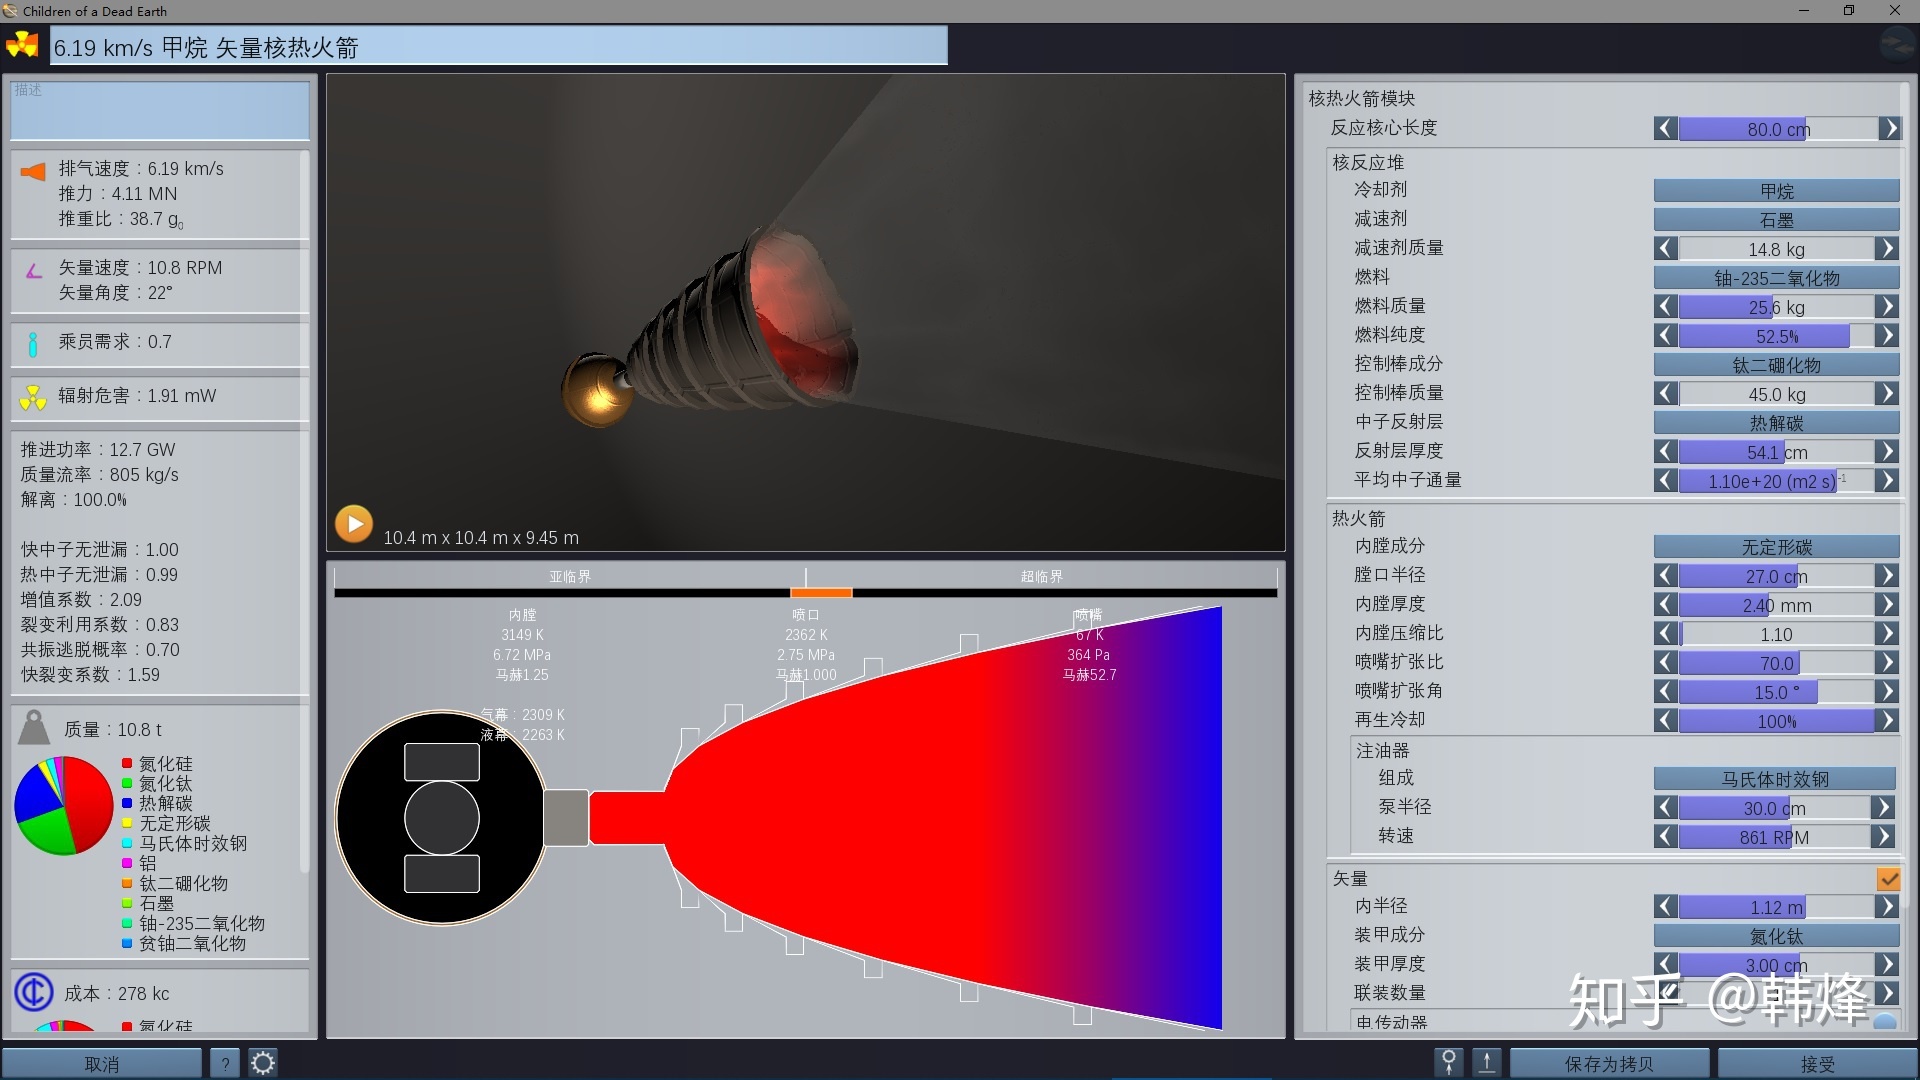Viewport: 1920px width, 1080px height.
Task: Open the 内膛成分 selector showing 无定形碳
Action: (x=1776, y=546)
